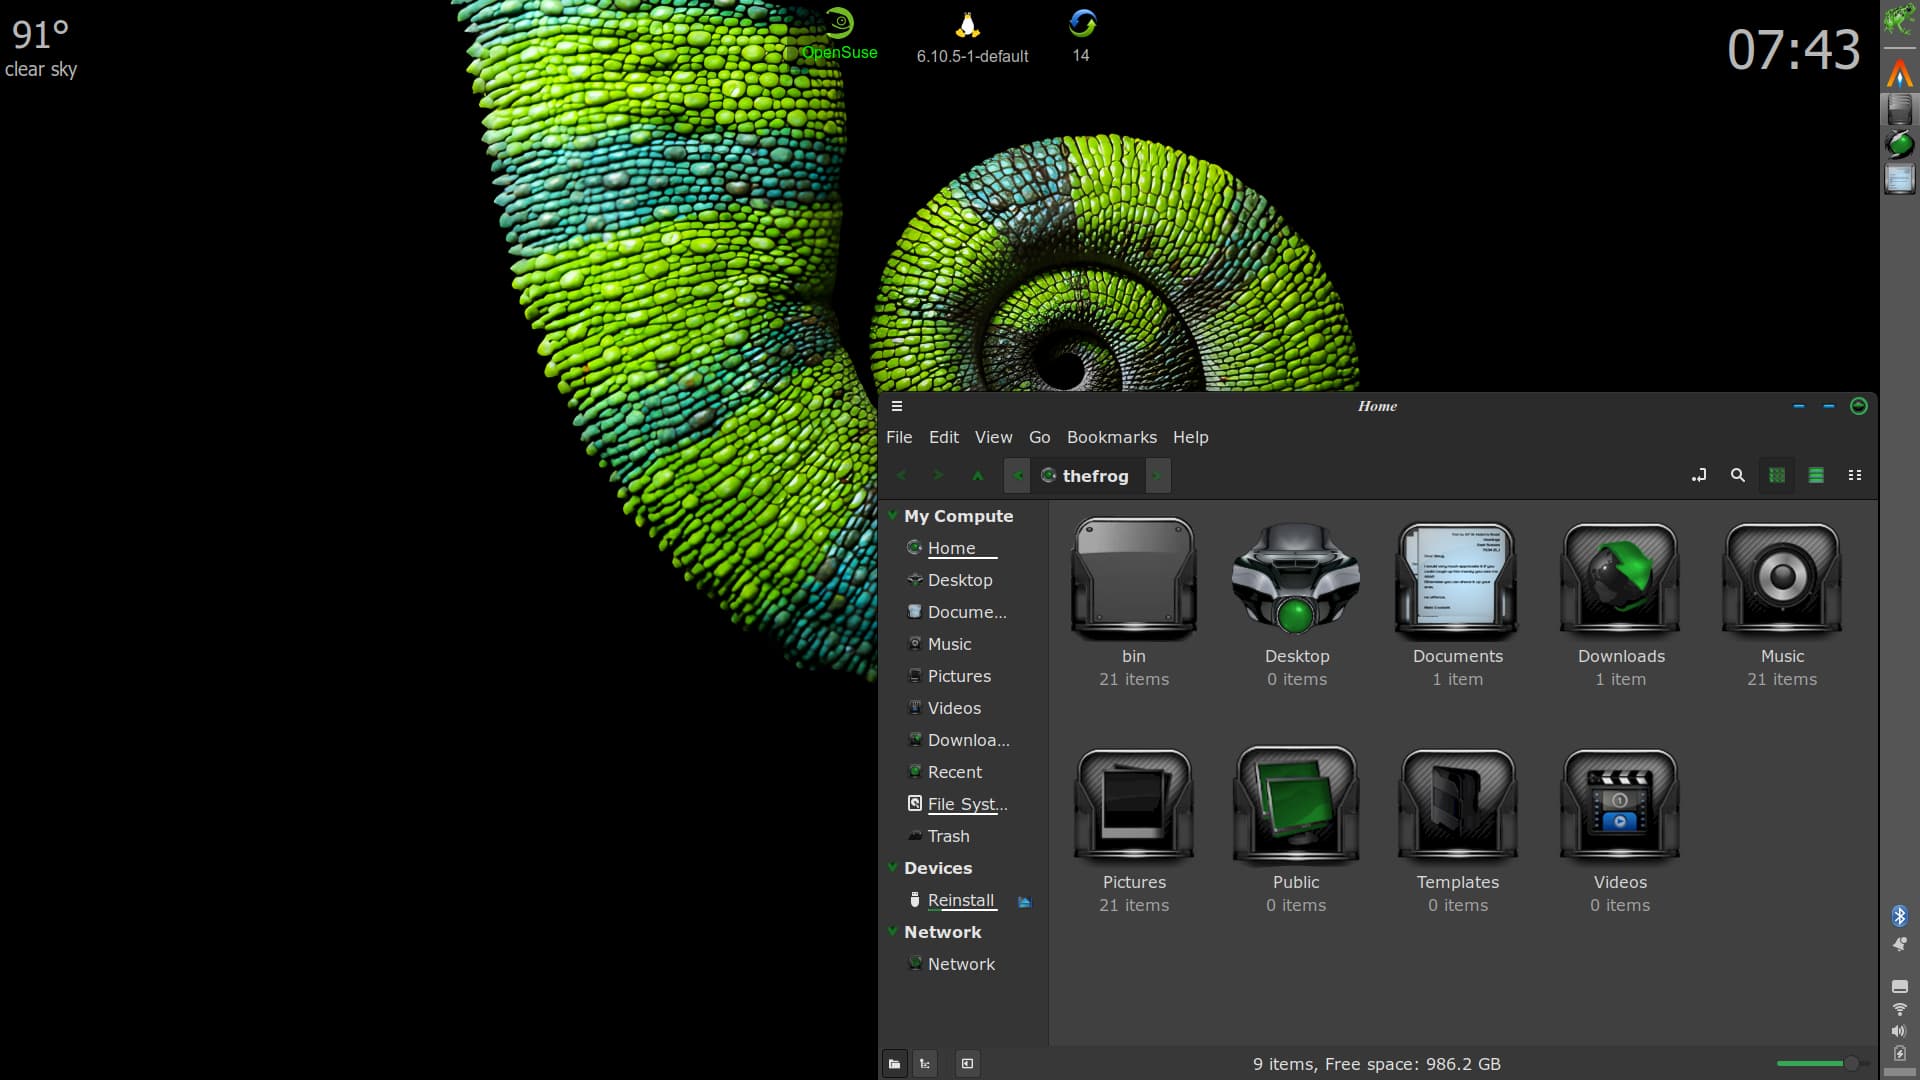Open the View menu

[x=993, y=437]
